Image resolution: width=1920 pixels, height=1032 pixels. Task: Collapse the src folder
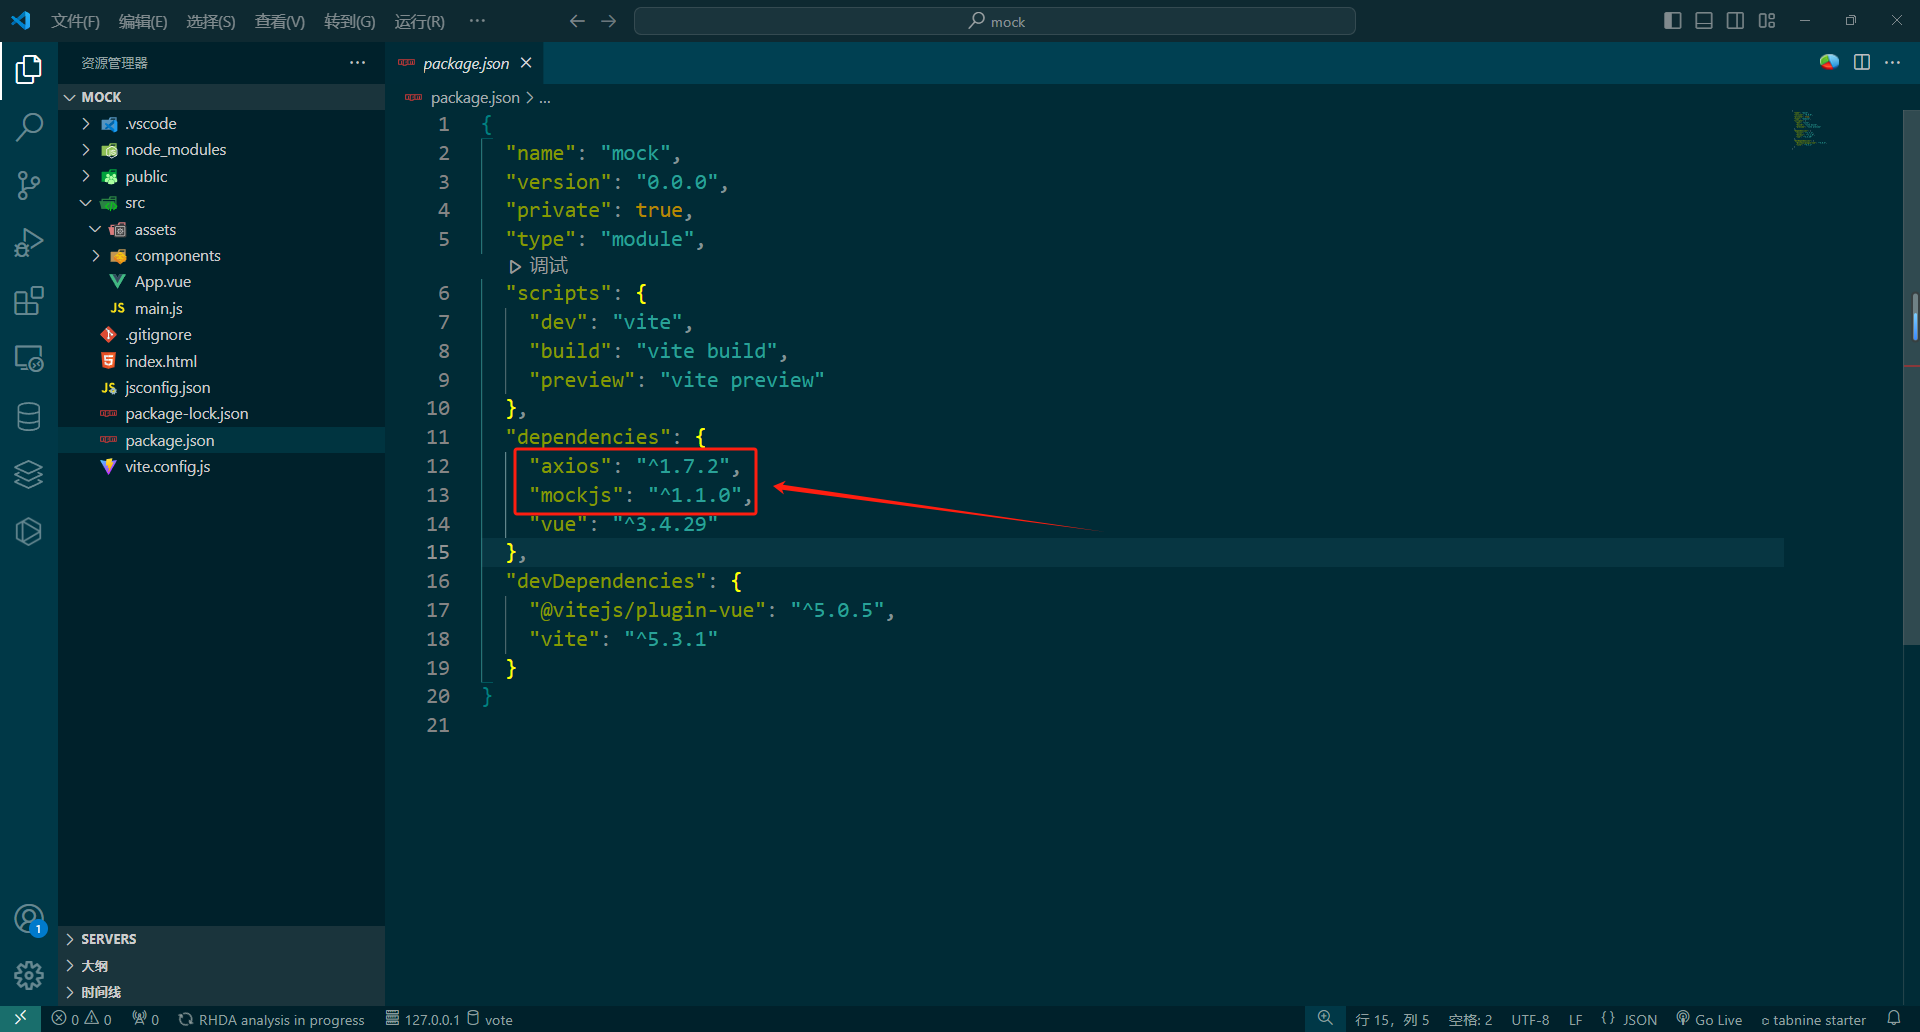(134, 203)
